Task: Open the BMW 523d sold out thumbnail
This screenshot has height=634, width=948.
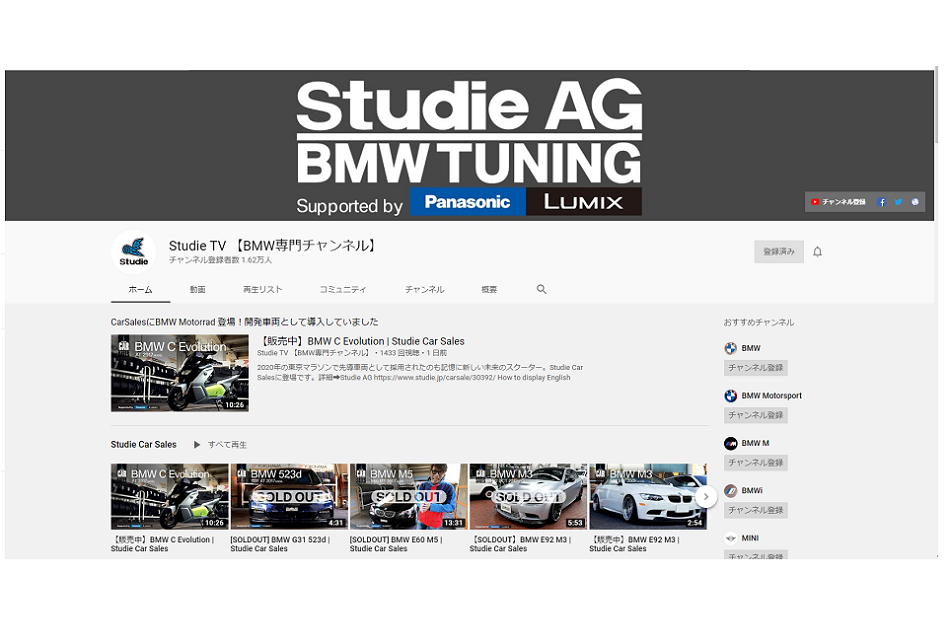Action: [289, 497]
